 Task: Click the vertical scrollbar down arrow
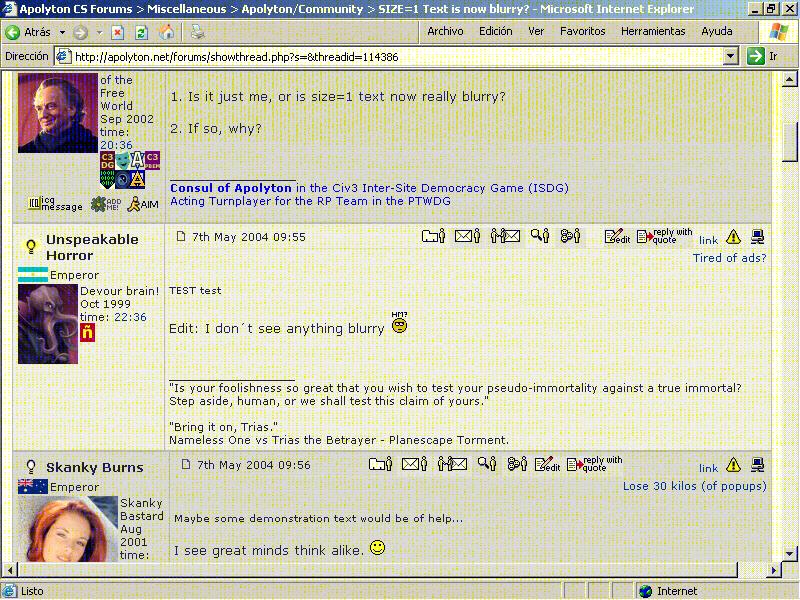coord(790,553)
